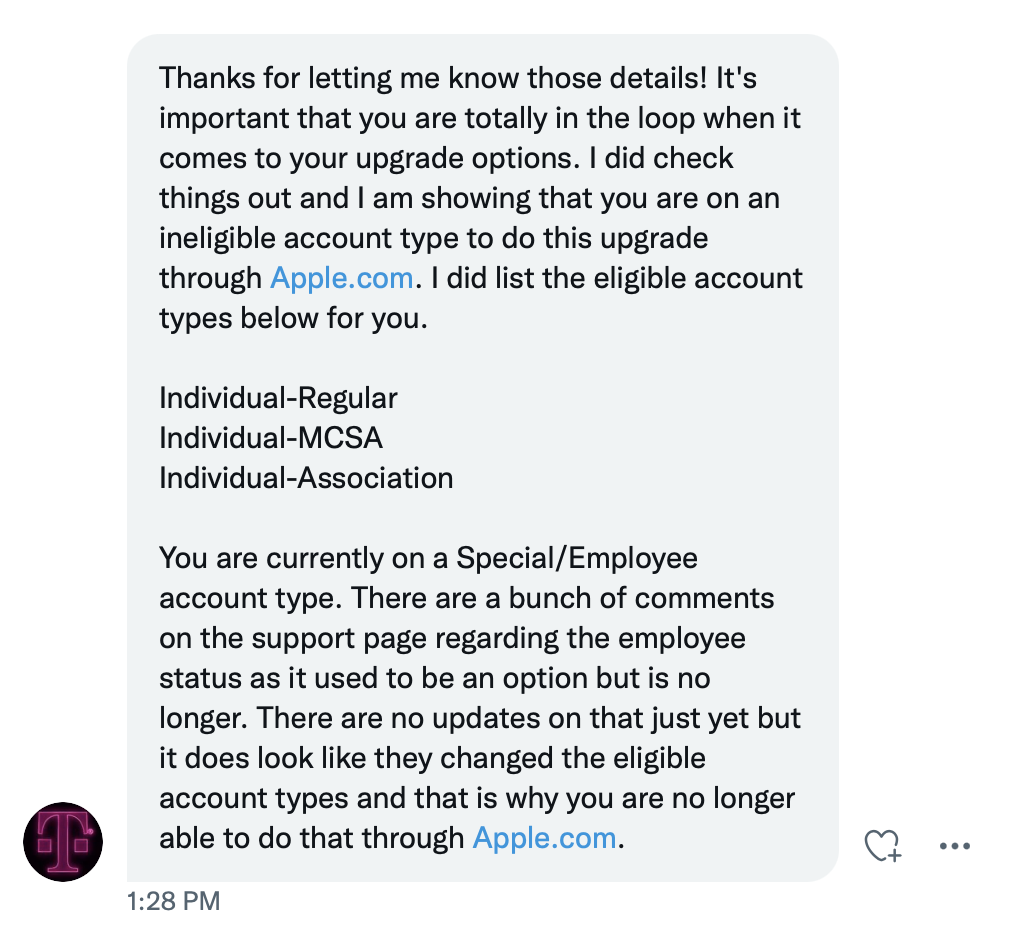Image resolution: width=1016 pixels, height=926 pixels.
Task: Click the 'types below for you.' line
Action: [x=294, y=319]
